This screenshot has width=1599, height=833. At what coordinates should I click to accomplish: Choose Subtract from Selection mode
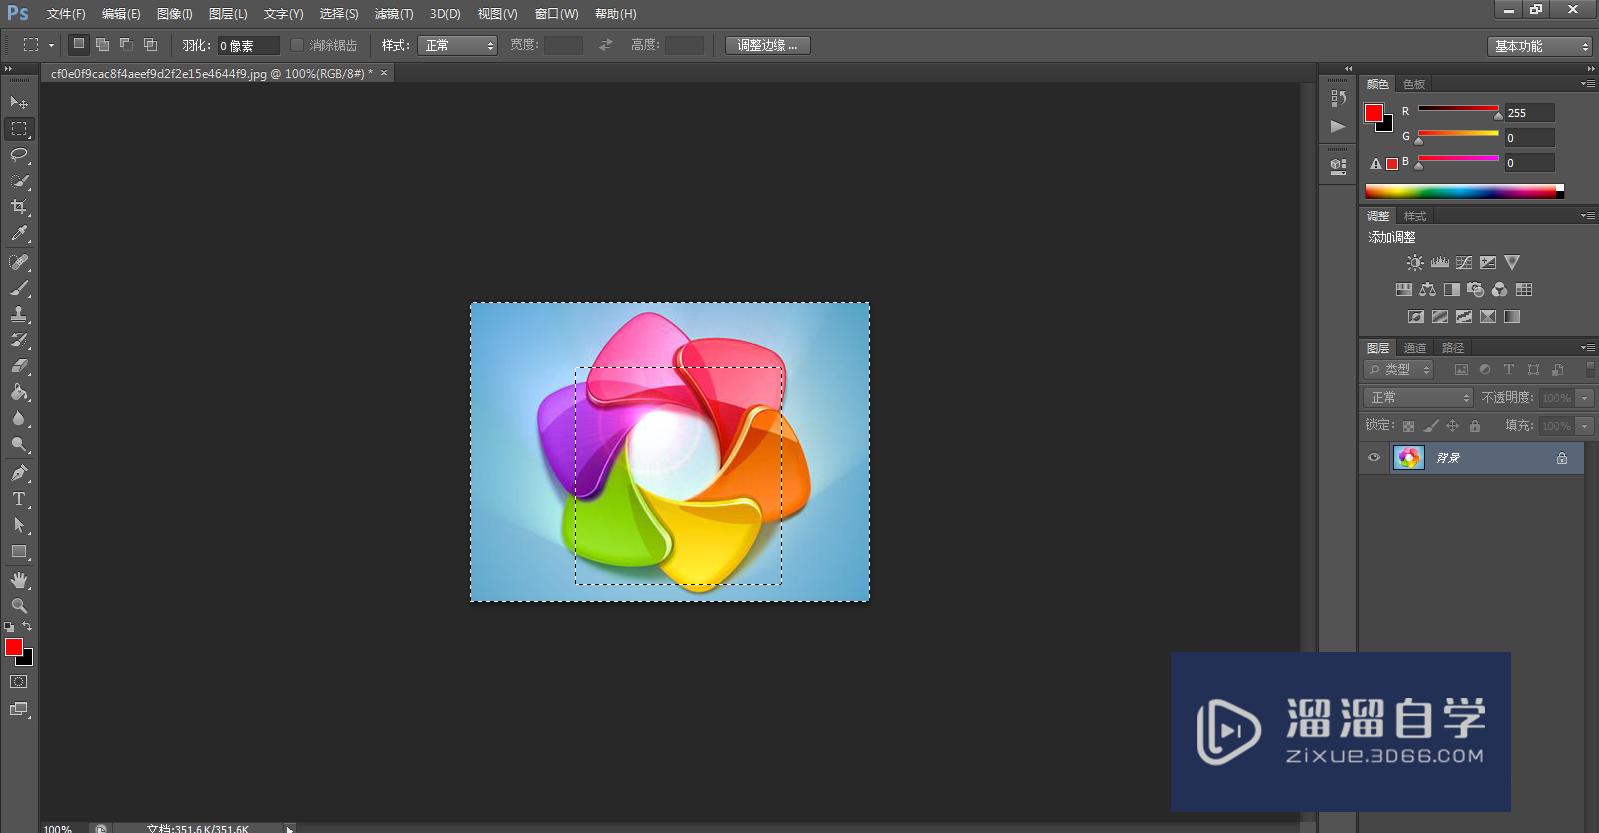126,45
